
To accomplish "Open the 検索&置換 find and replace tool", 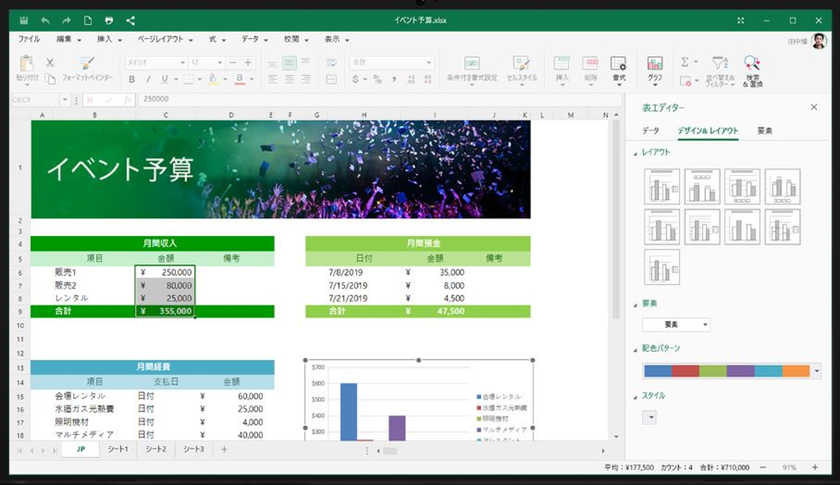I will pos(752,68).
